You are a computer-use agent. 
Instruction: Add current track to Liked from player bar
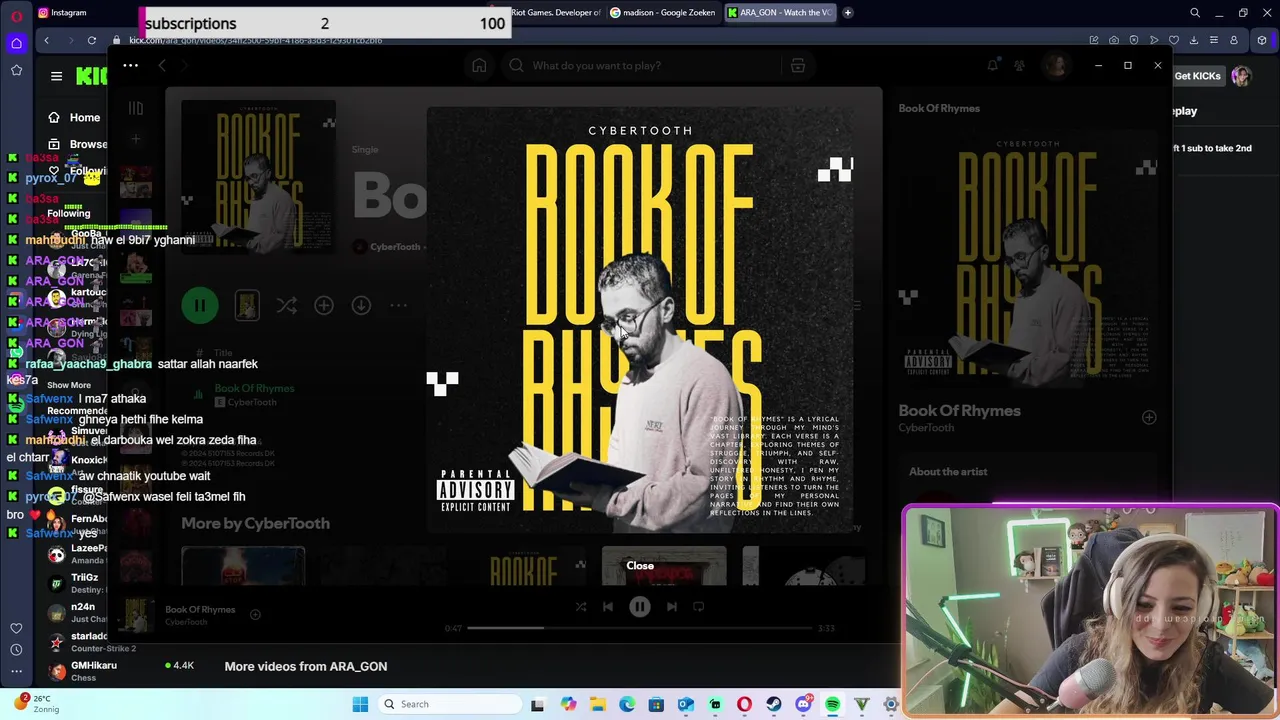255,615
